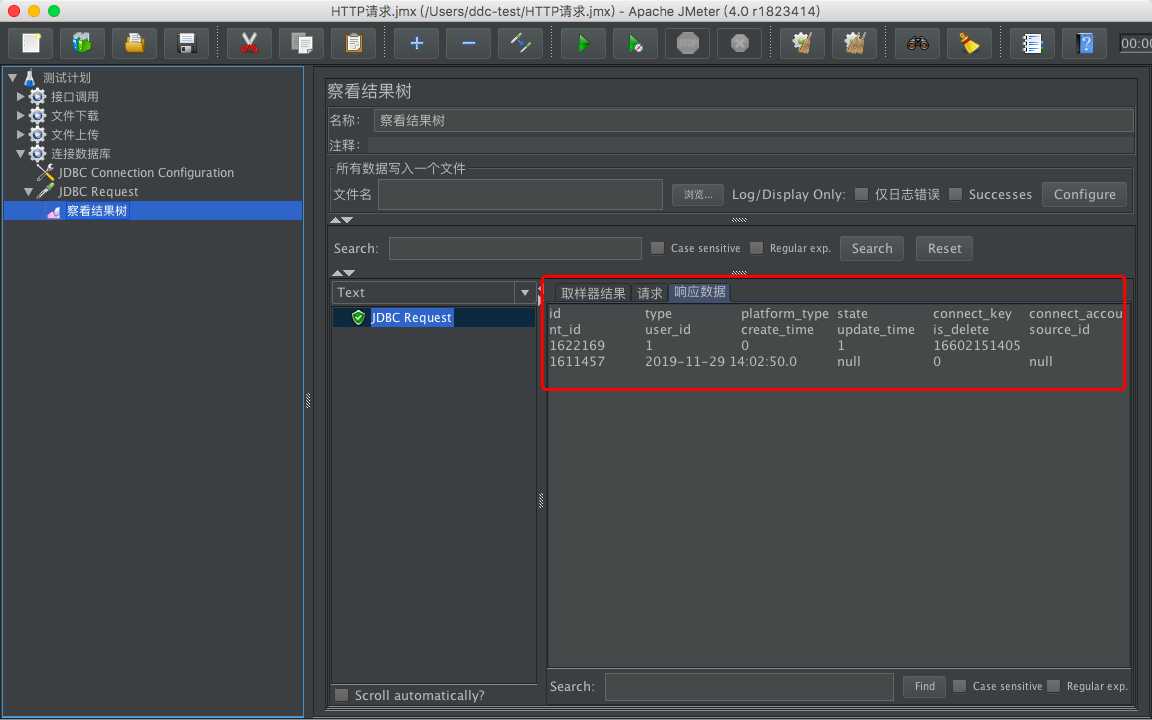The height and width of the screenshot is (720, 1152).
Task: Expand the 文件上传 thread group
Action: pyautogui.click(x=21, y=134)
